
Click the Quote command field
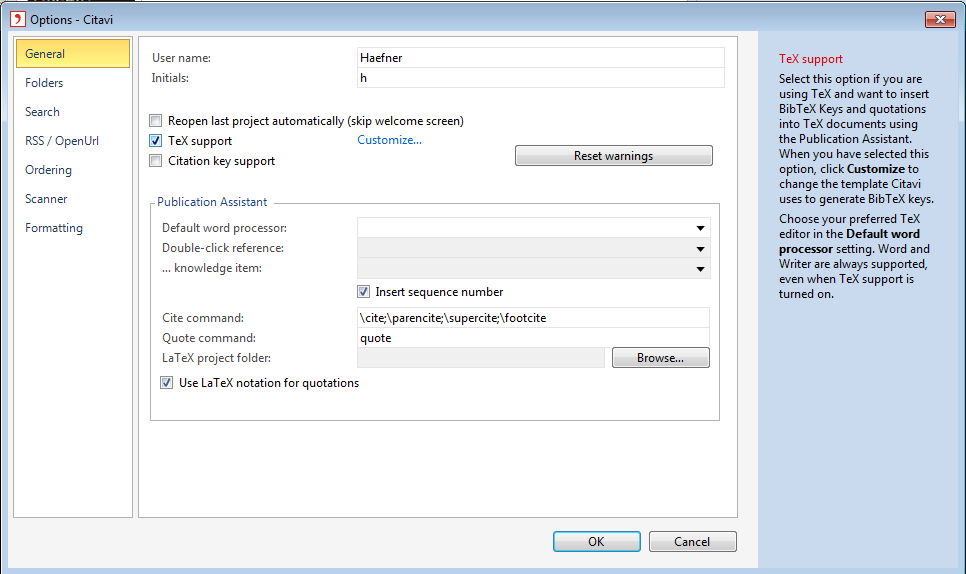(x=533, y=338)
